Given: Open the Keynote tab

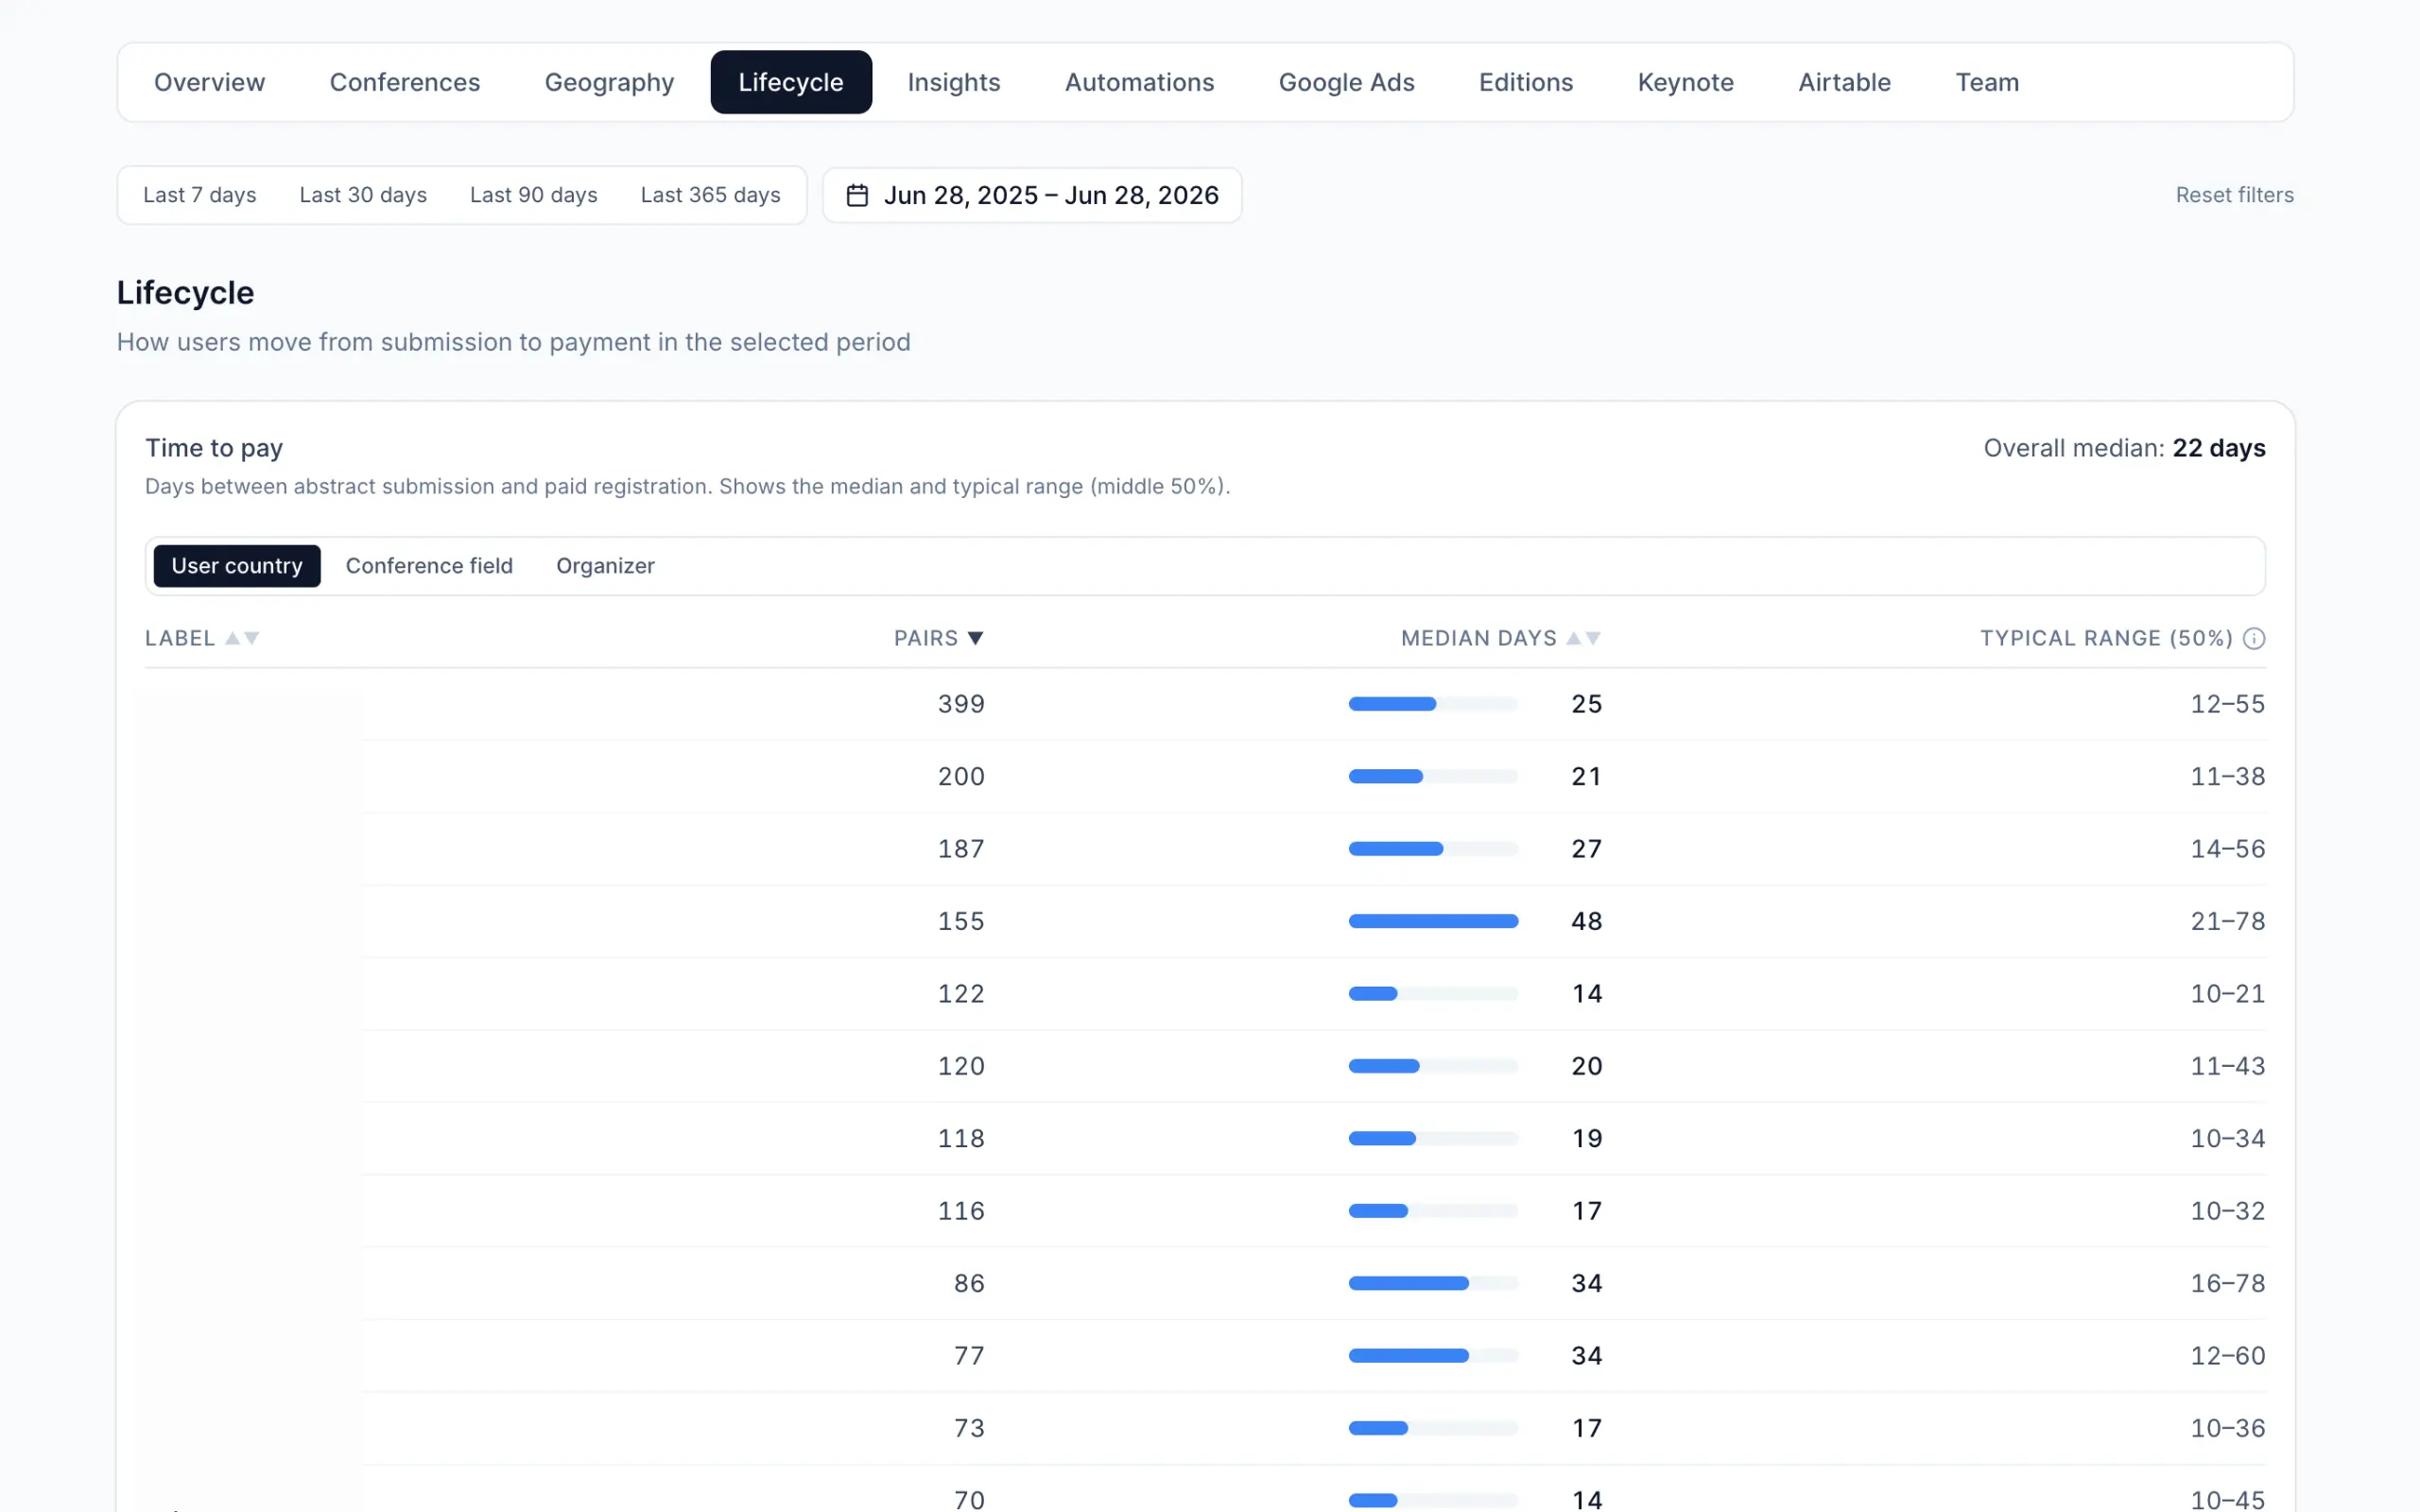Looking at the screenshot, I should 1685,82.
